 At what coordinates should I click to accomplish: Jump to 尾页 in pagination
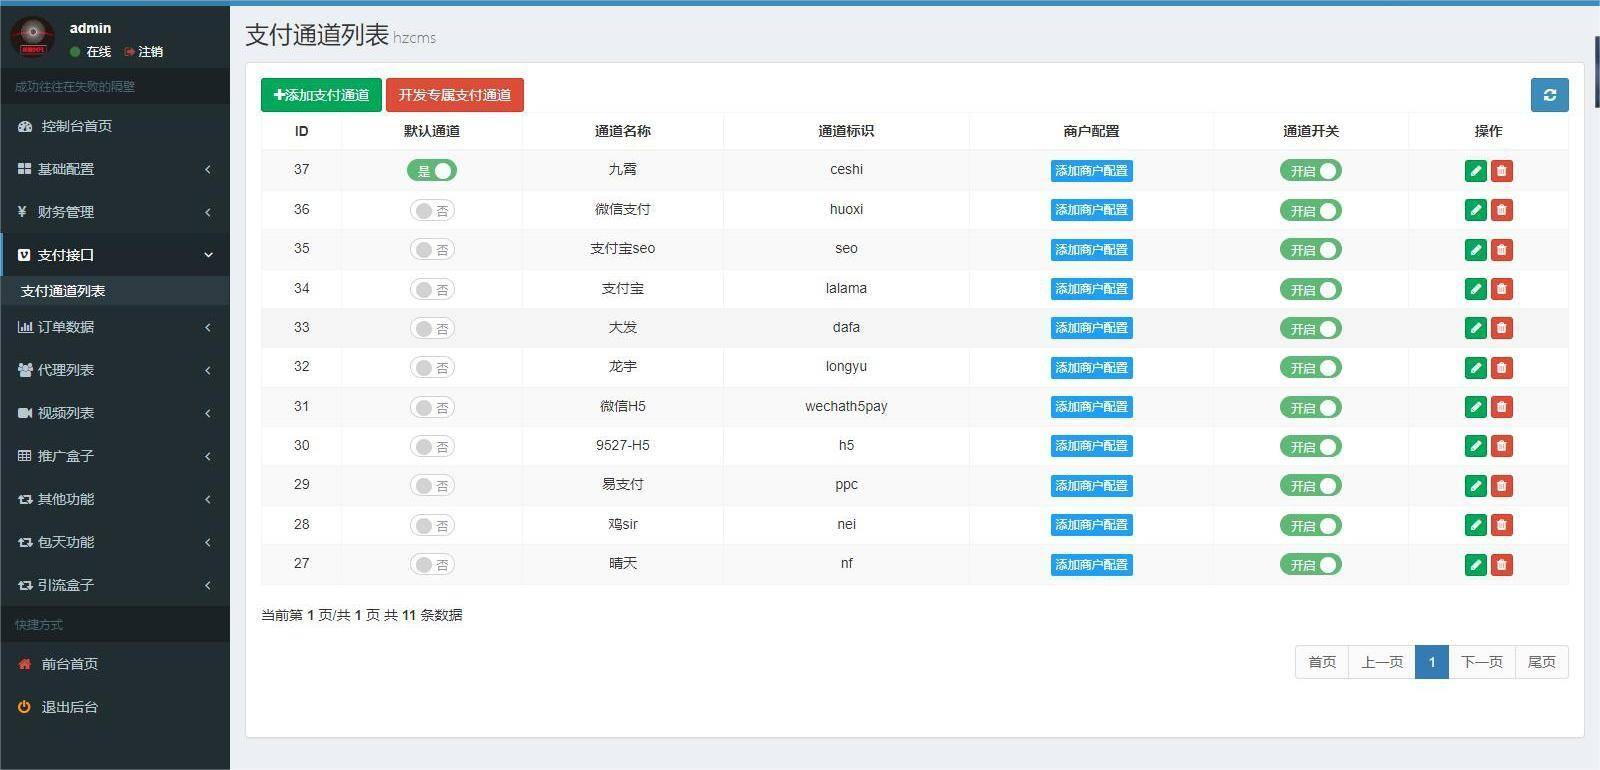click(1542, 662)
